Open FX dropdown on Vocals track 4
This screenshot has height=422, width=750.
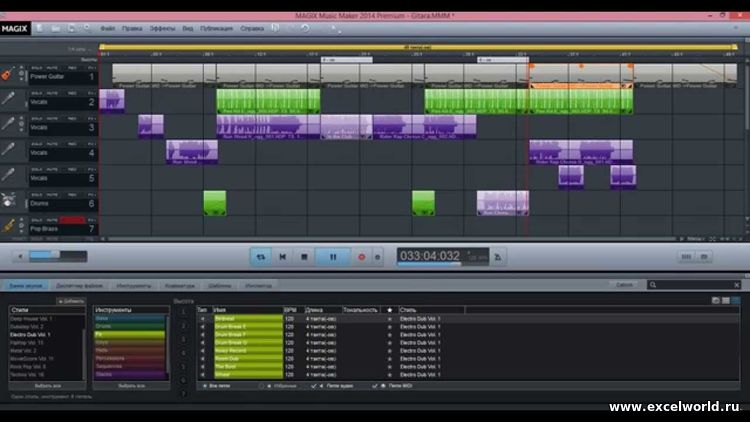[x=92, y=144]
